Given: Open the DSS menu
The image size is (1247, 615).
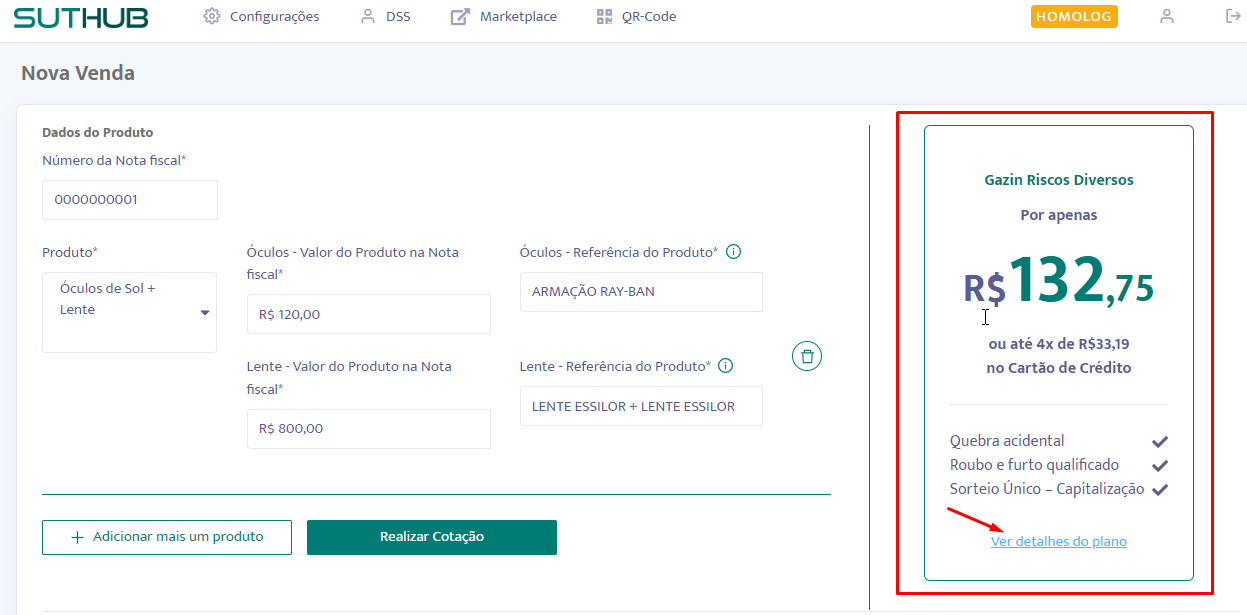Looking at the screenshot, I should (385, 16).
